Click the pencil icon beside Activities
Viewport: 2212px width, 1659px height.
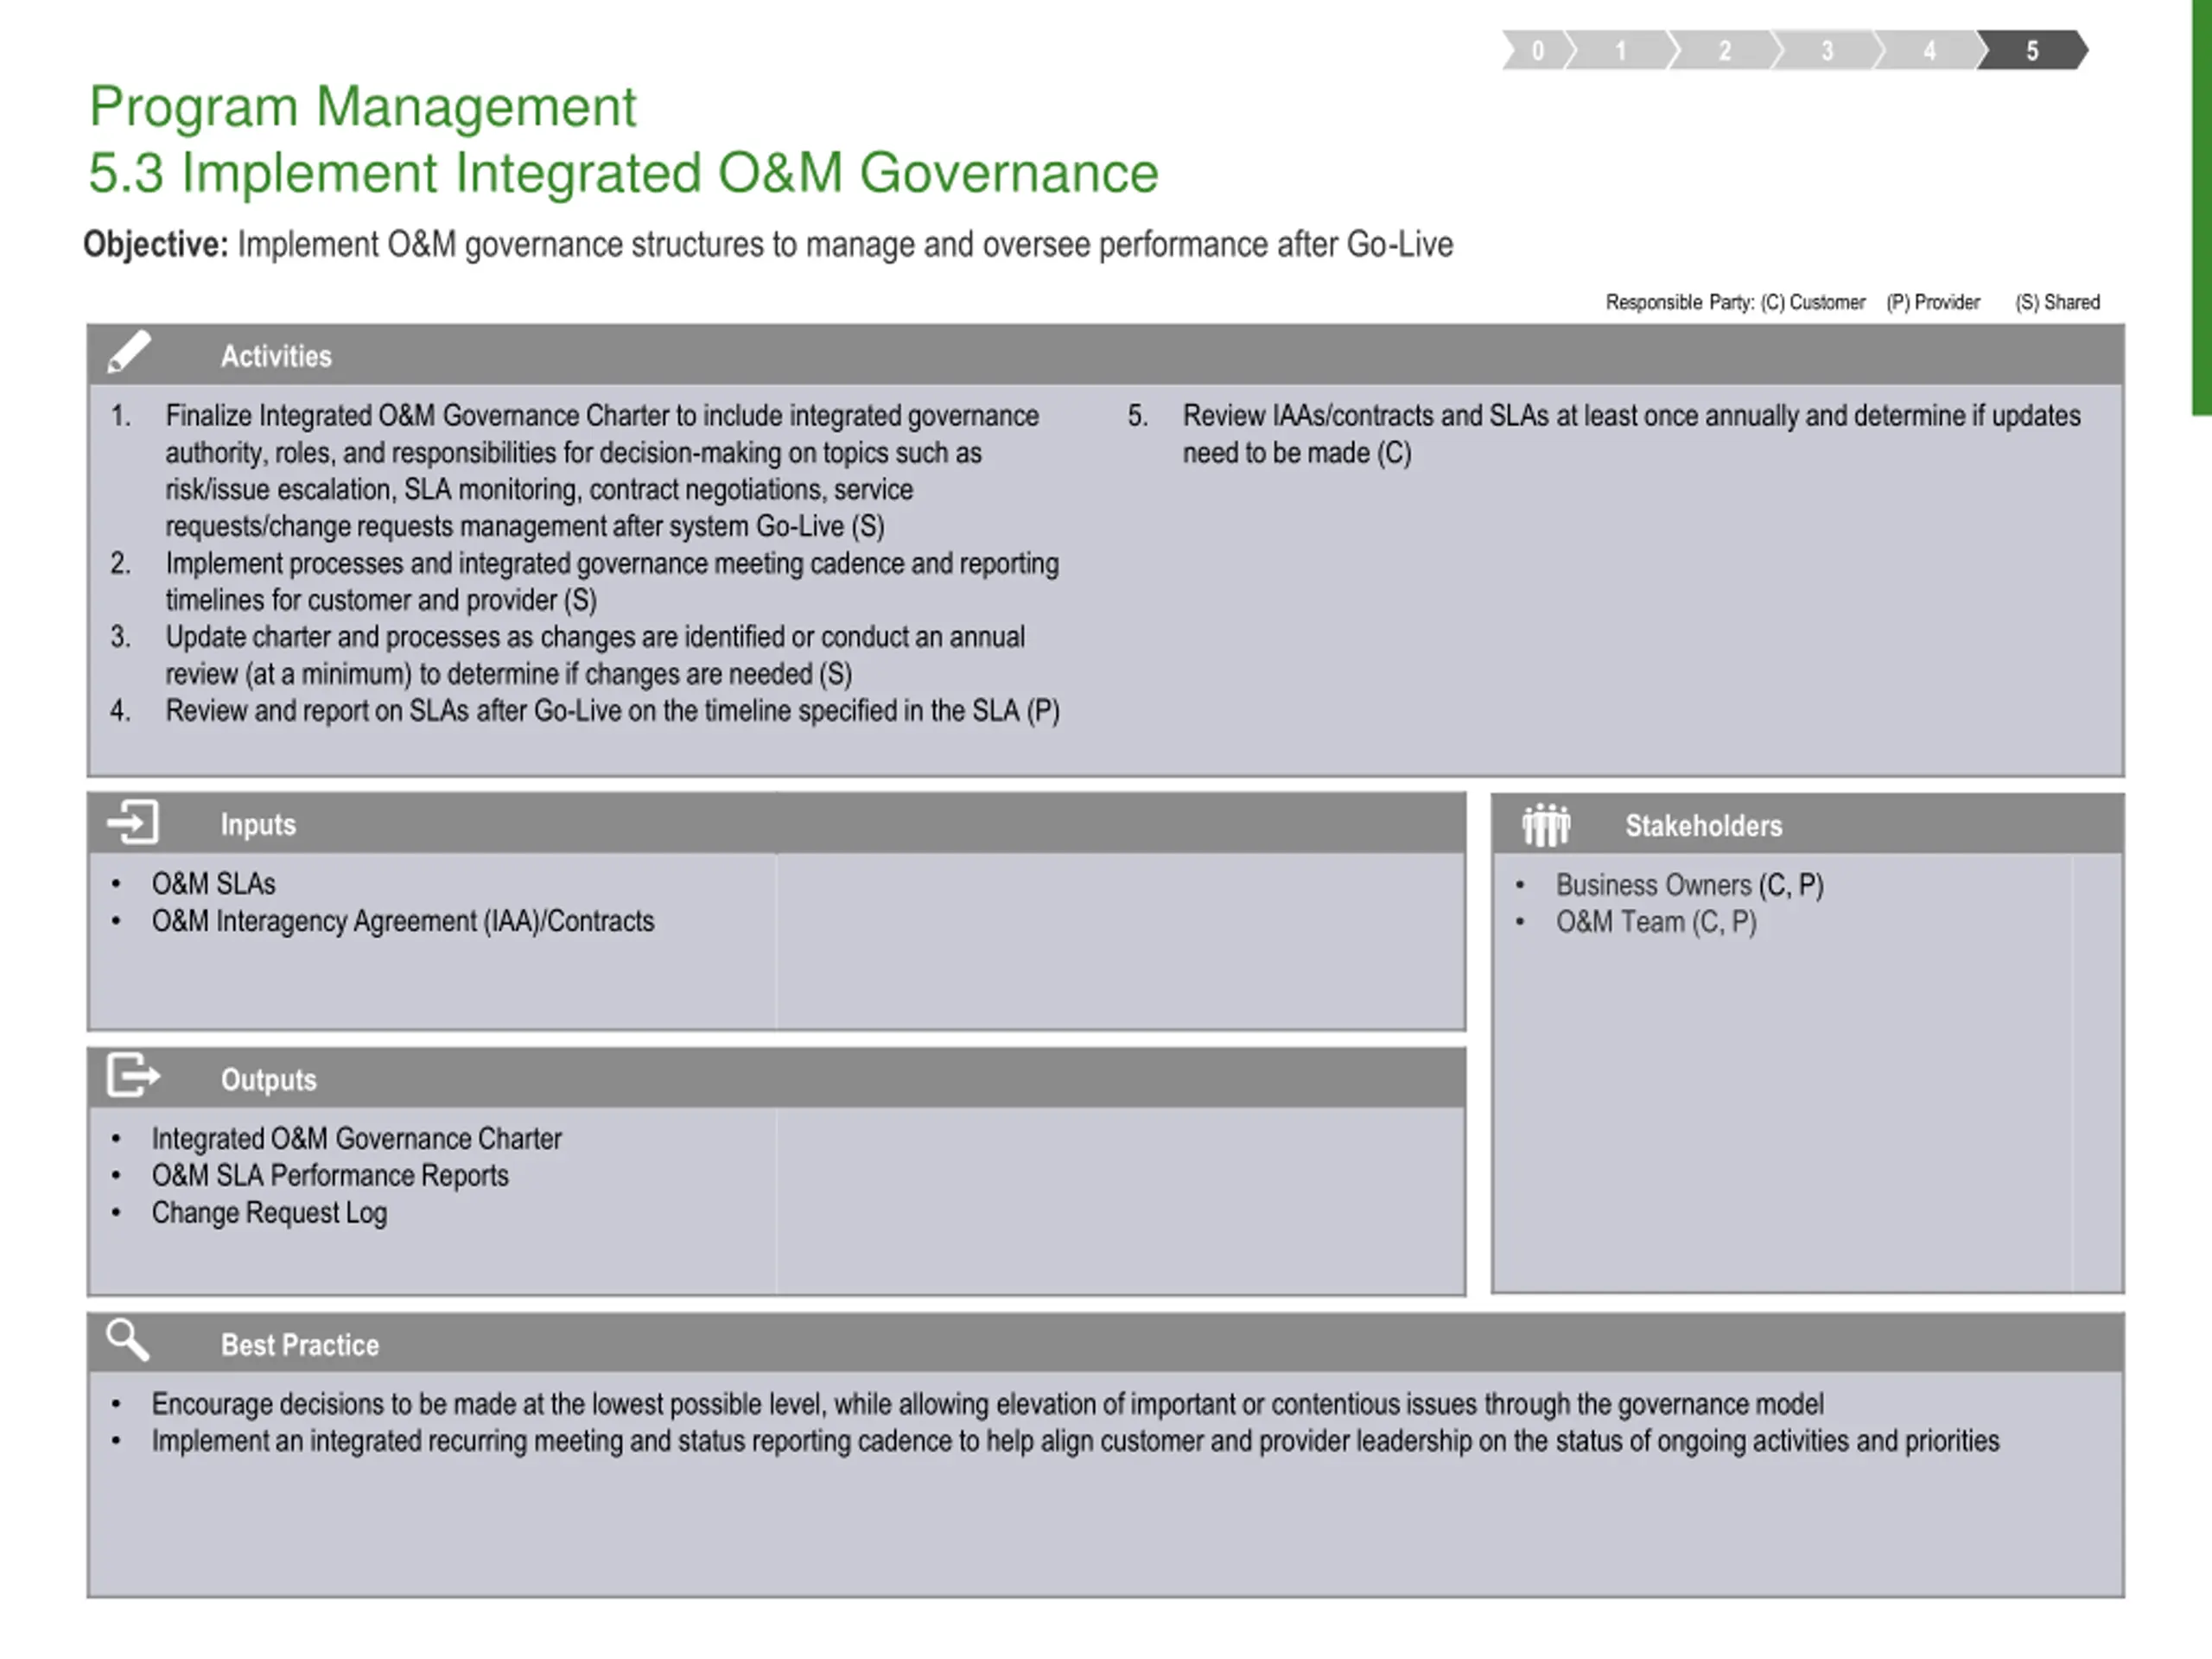129,353
